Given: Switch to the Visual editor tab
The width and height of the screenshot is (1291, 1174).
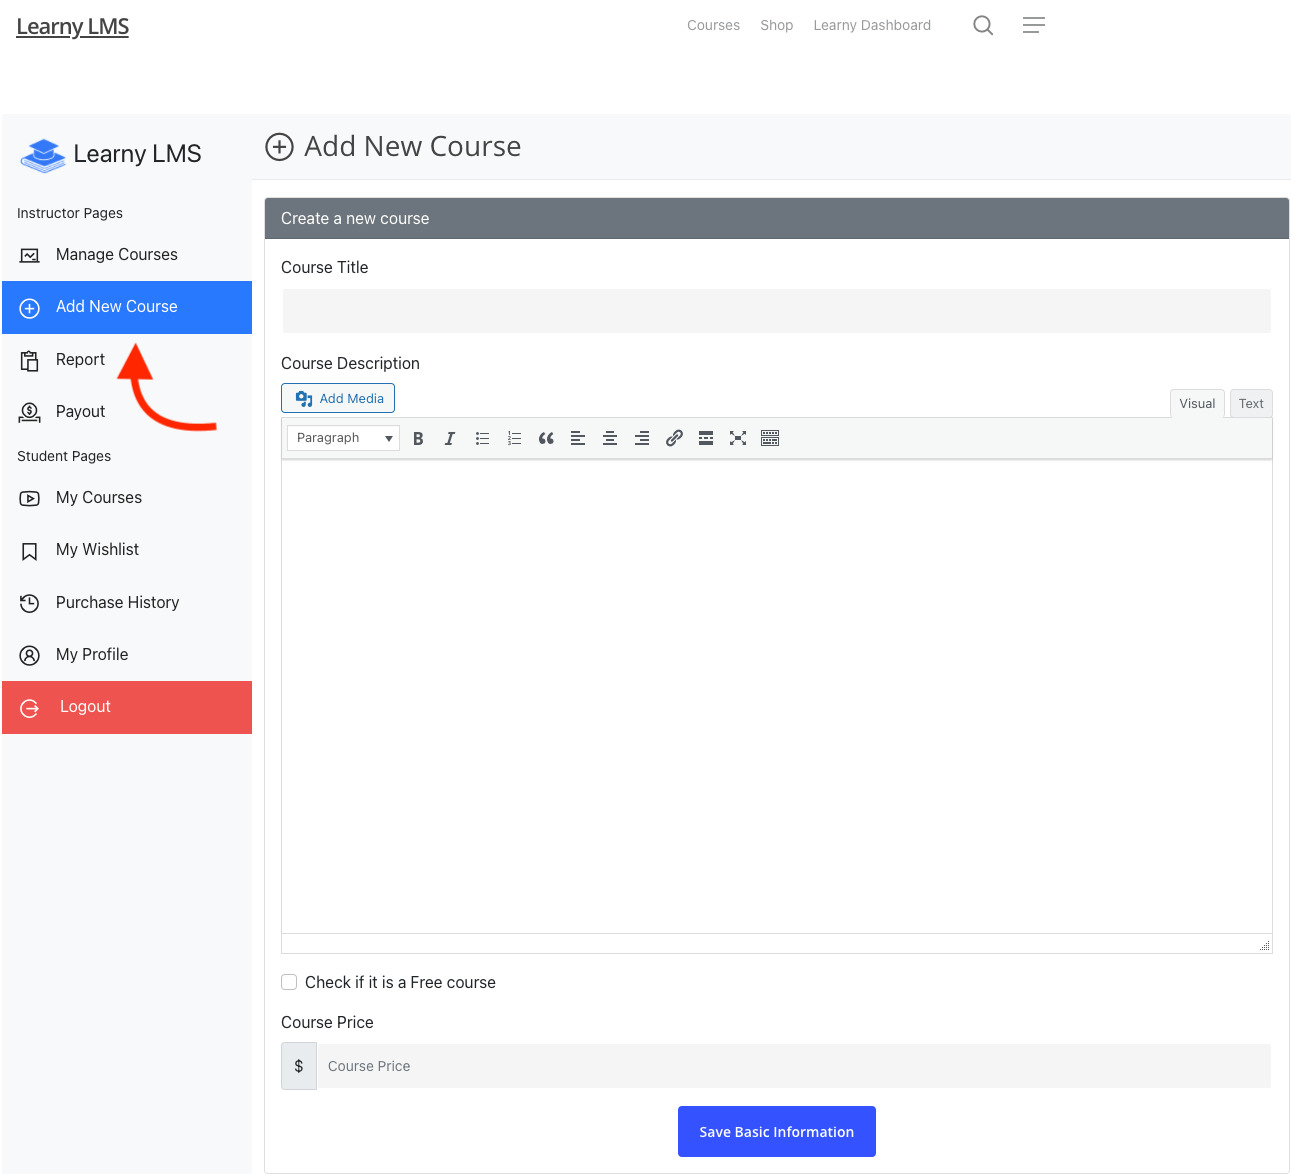Looking at the screenshot, I should tap(1197, 404).
